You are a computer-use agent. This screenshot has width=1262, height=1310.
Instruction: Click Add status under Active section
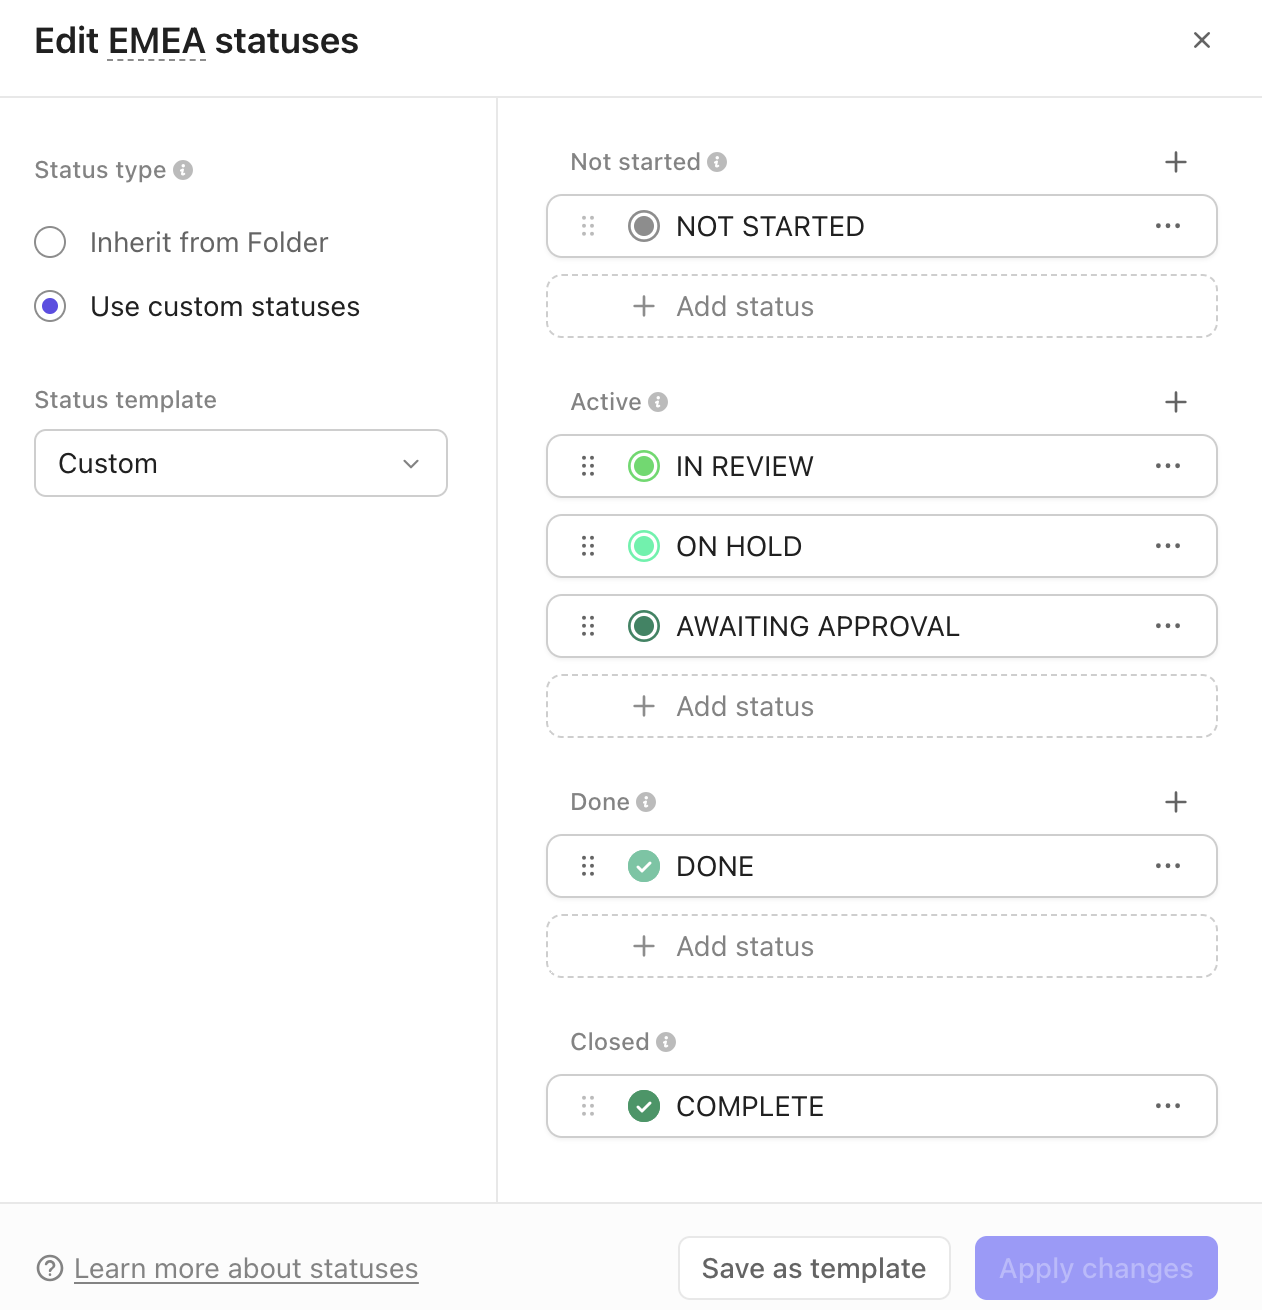[881, 706]
